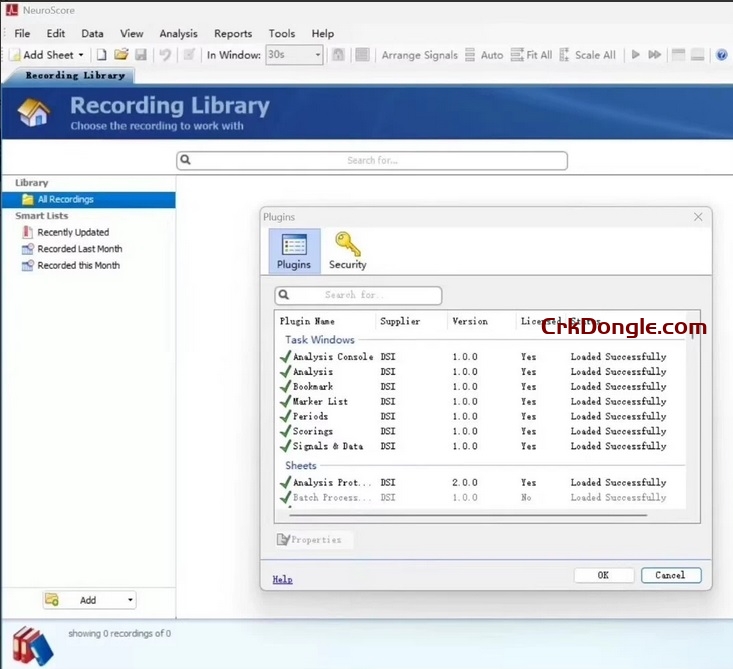
Task: Select the Scorings plugin name
Action: pyautogui.click(x=313, y=432)
